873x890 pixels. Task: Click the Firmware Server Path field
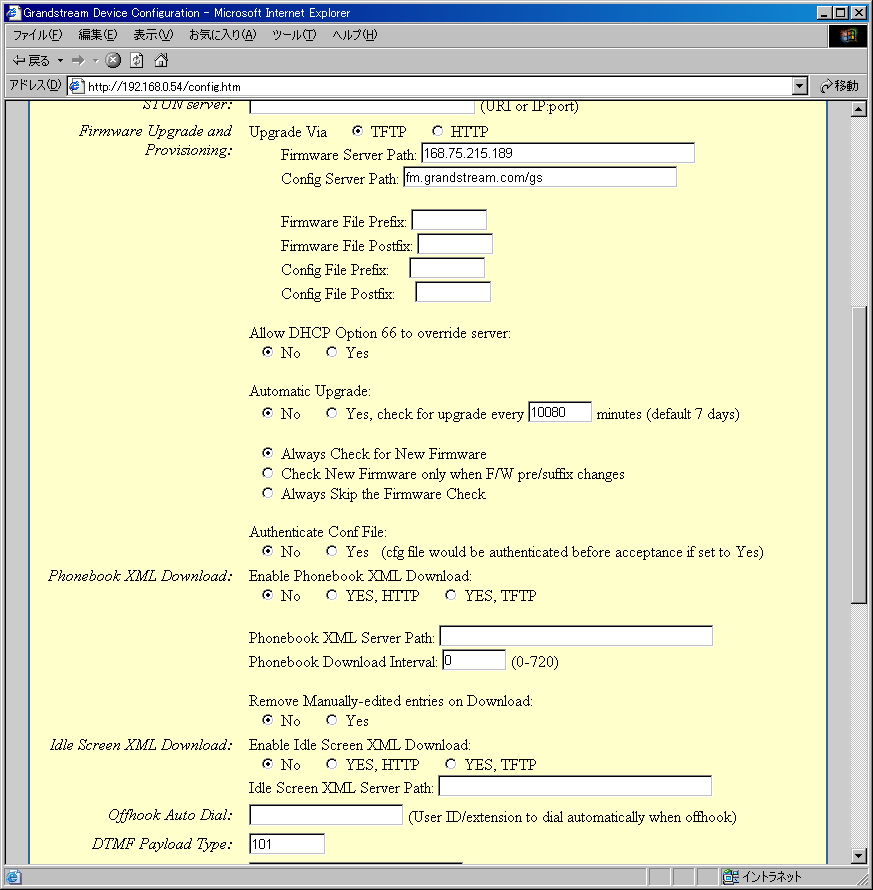click(x=557, y=153)
